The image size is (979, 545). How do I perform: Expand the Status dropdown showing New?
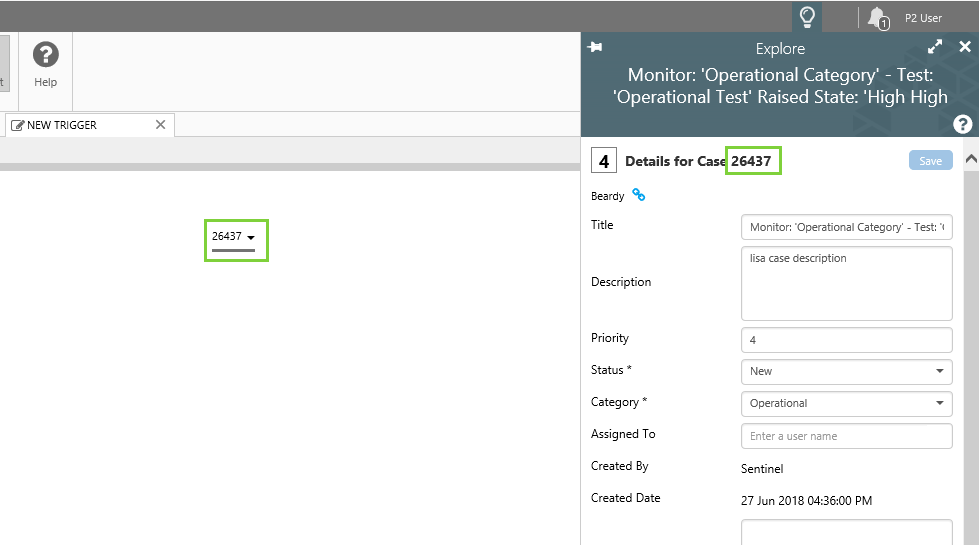pyautogui.click(x=846, y=371)
